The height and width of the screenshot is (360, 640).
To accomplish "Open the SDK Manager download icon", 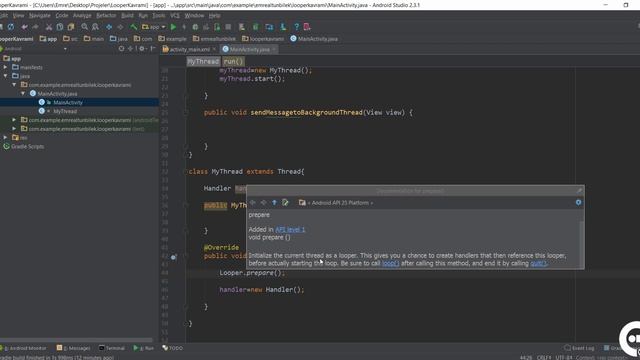I will tap(283, 27).
